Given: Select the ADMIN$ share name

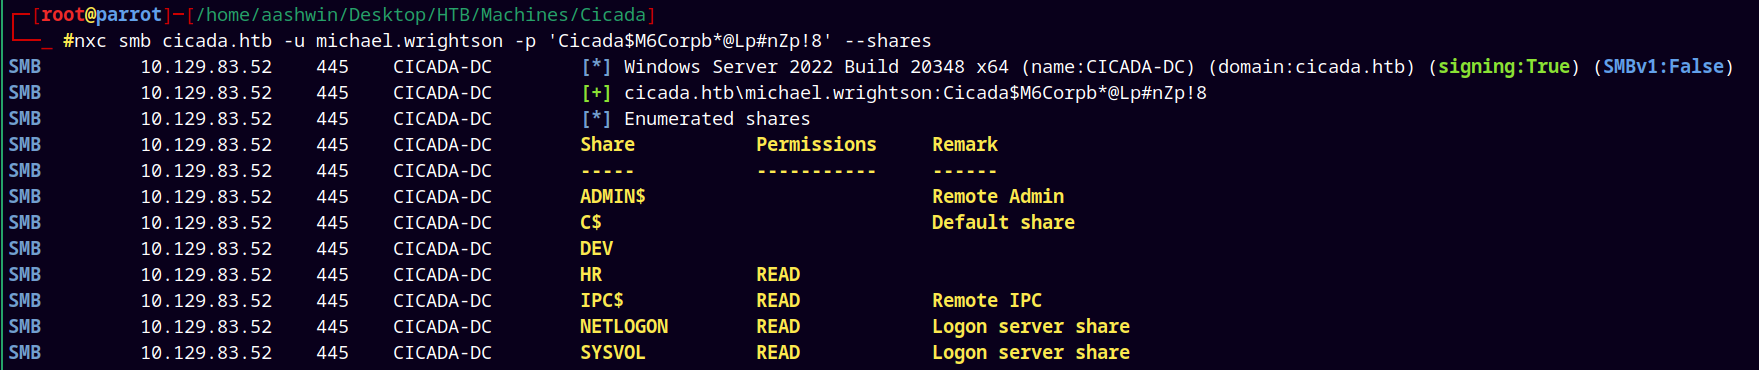Looking at the screenshot, I should 613,197.
